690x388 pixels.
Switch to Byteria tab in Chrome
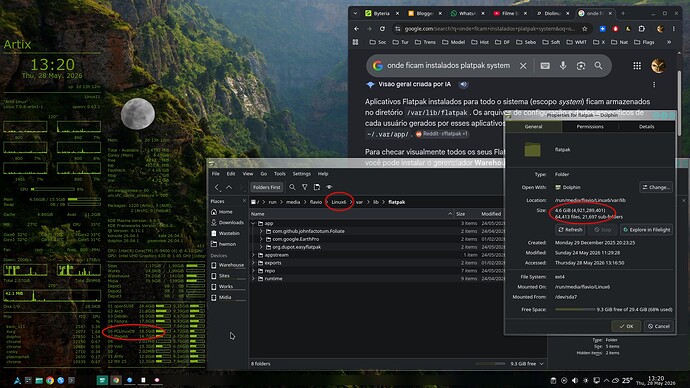381,14
